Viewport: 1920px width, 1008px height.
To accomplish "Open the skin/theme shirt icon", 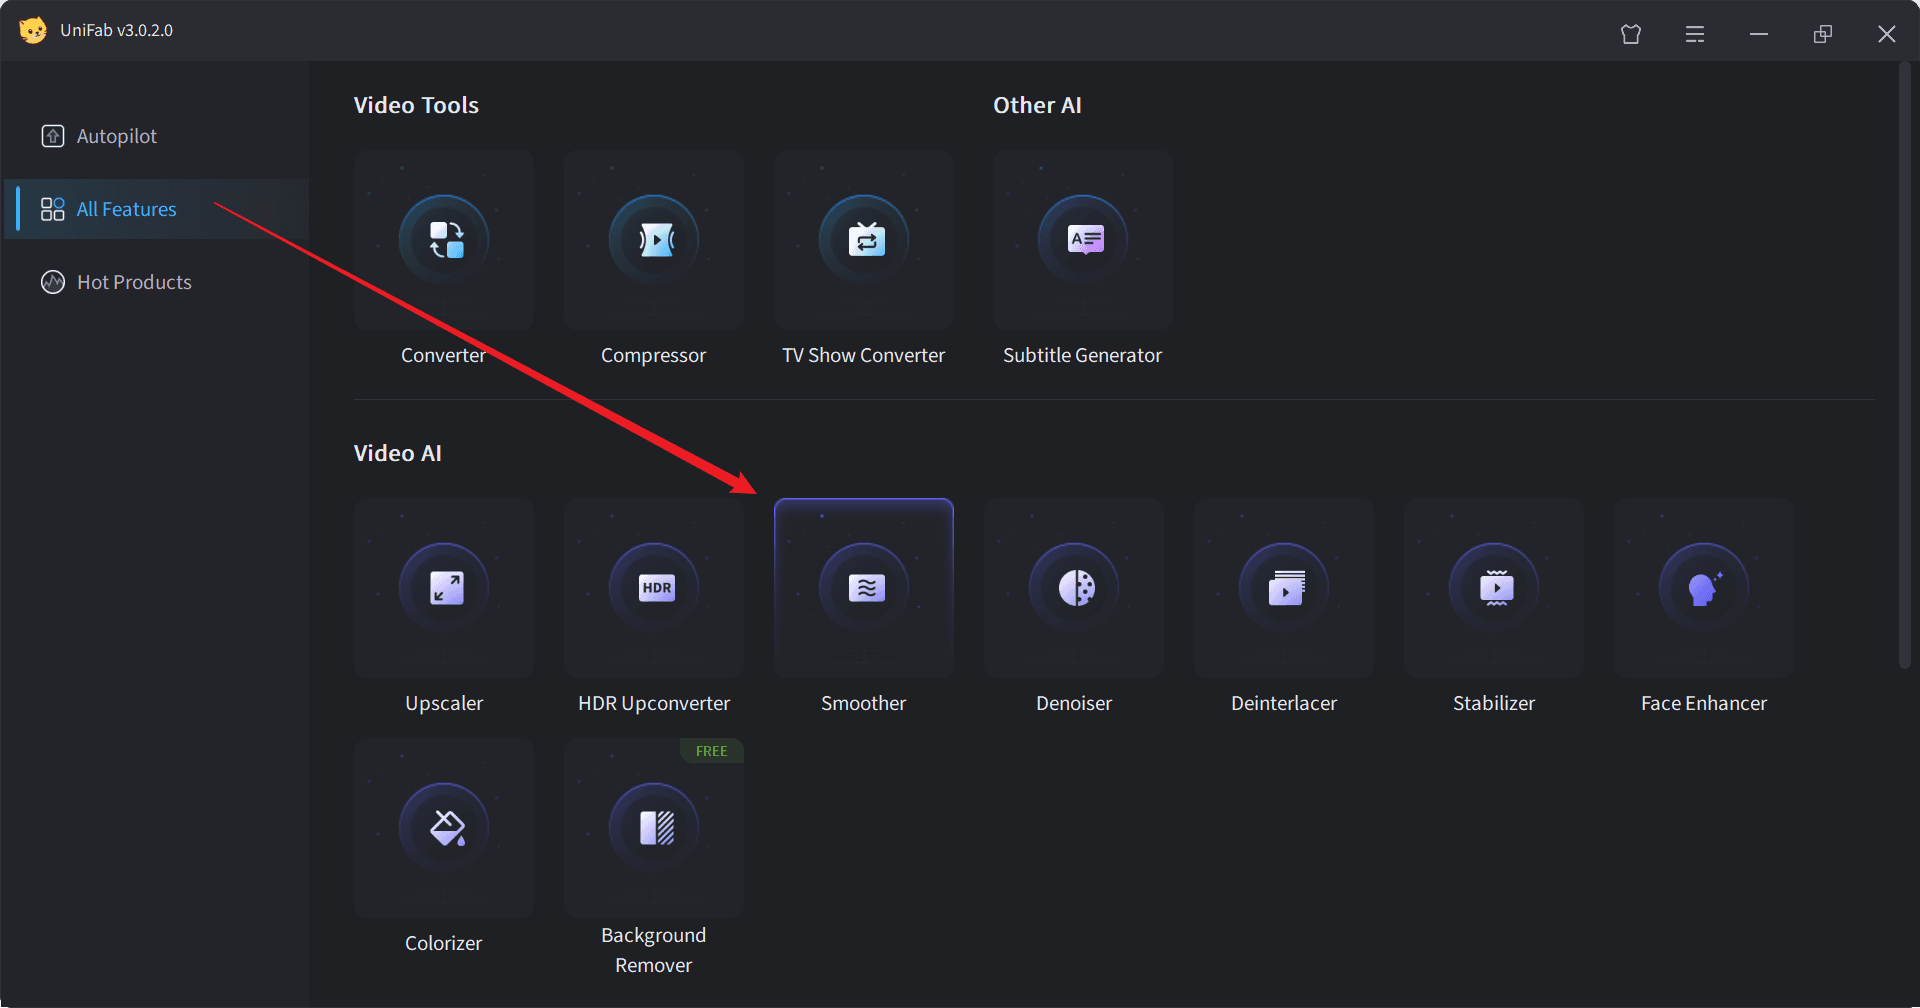I will pos(1631,34).
